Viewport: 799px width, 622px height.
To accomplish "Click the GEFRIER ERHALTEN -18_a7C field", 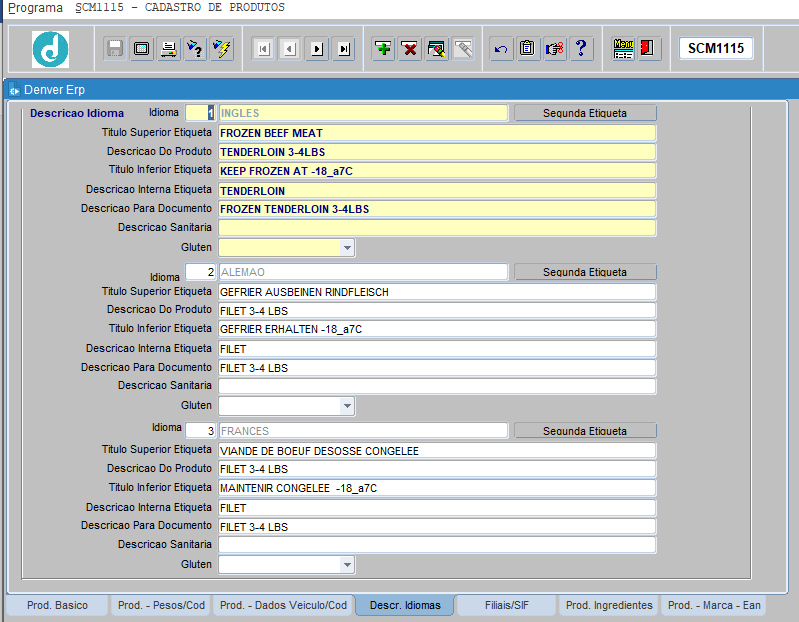I will tap(437, 329).
